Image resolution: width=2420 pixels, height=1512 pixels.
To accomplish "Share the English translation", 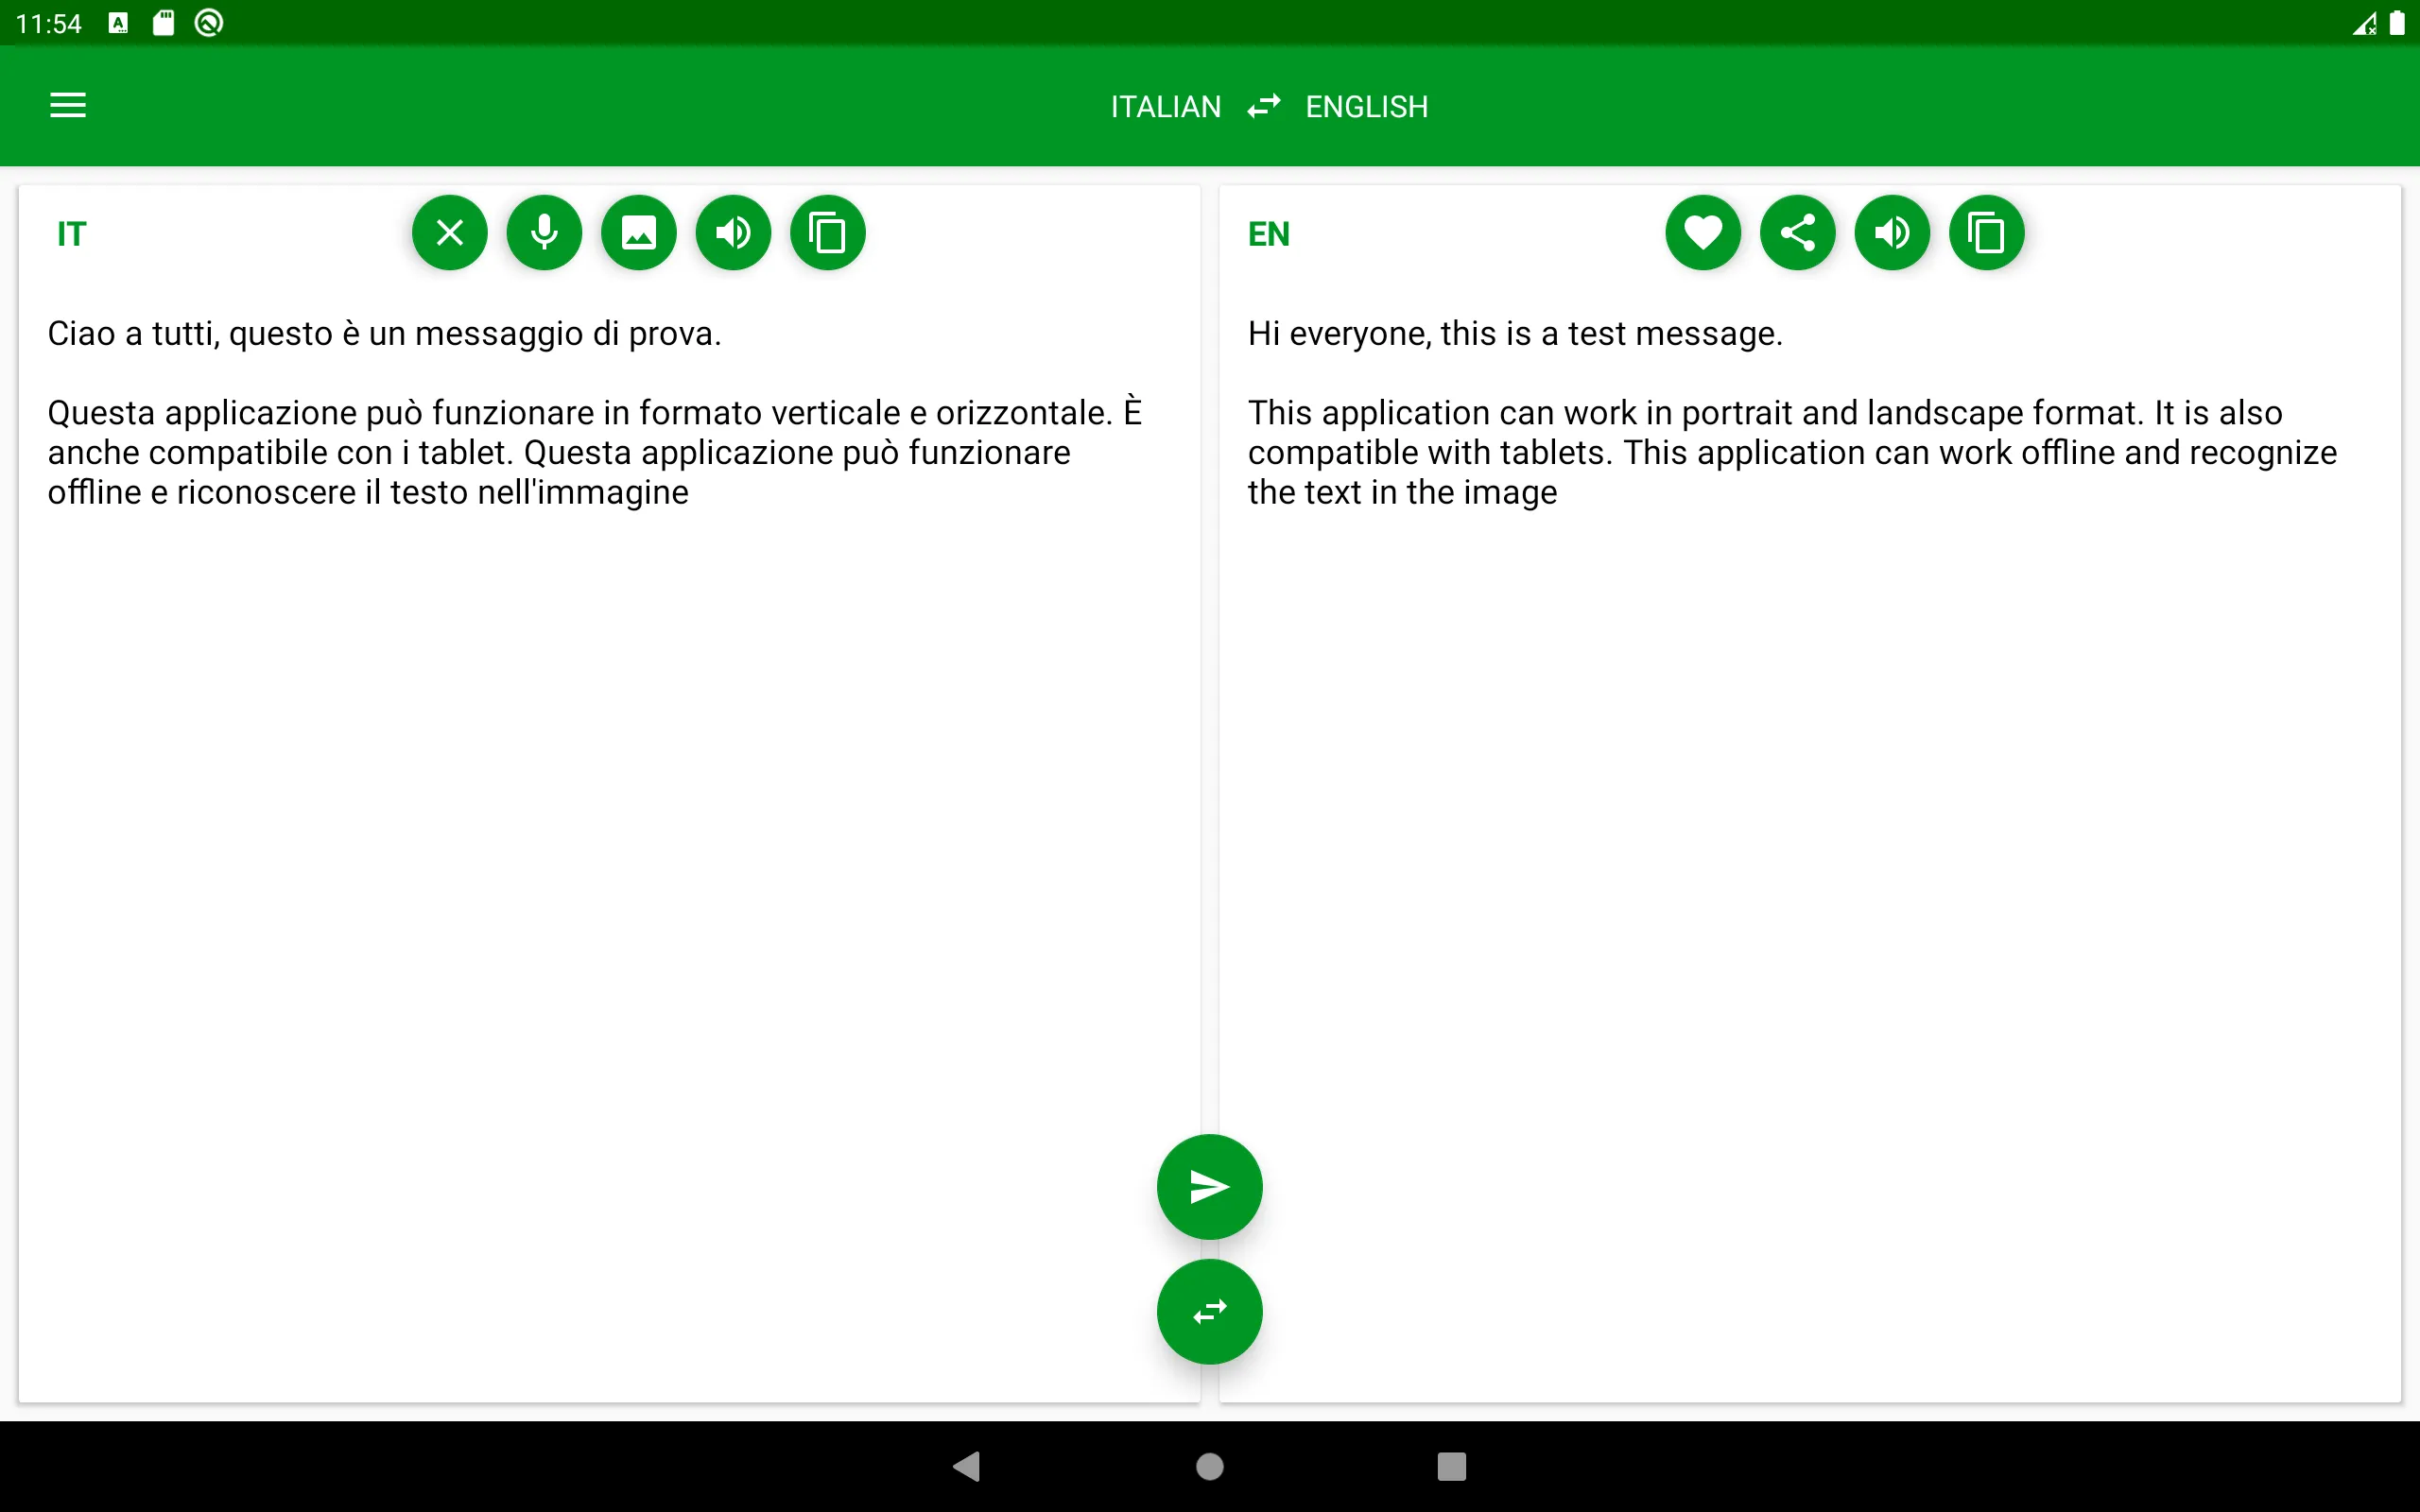I will coord(1798,233).
